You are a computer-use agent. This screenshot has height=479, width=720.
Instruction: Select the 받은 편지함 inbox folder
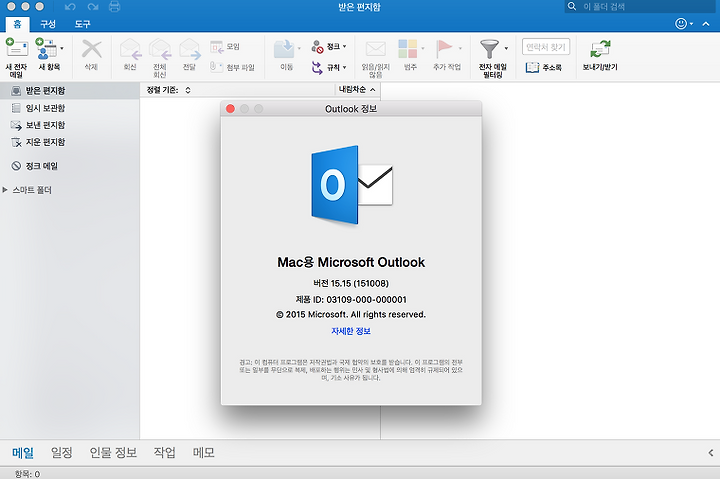pos(70,91)
